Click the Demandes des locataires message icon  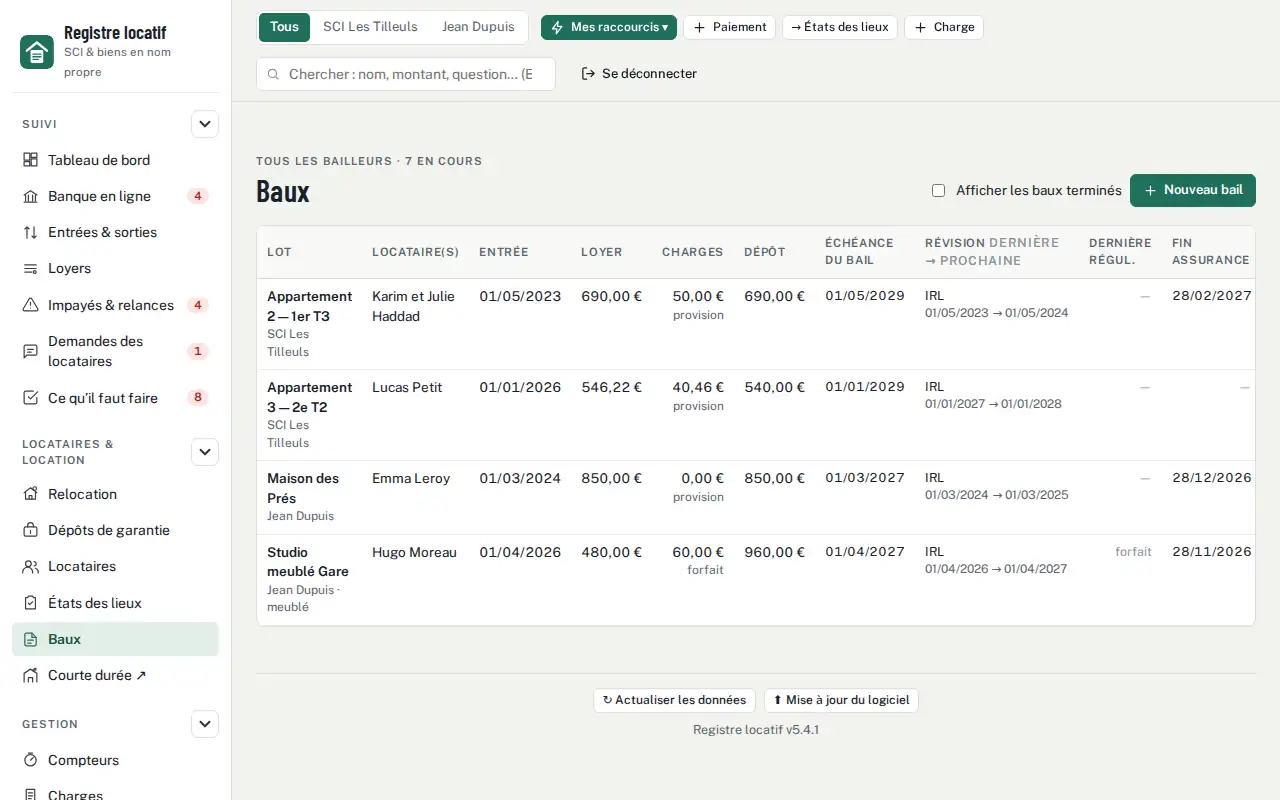click(30, 351)
